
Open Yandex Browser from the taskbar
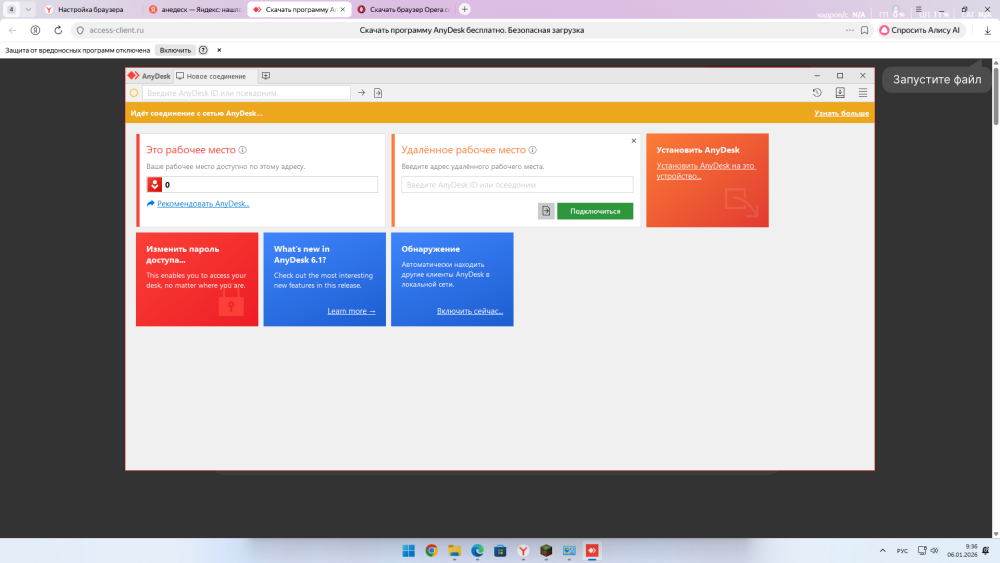tap(523, 551)
